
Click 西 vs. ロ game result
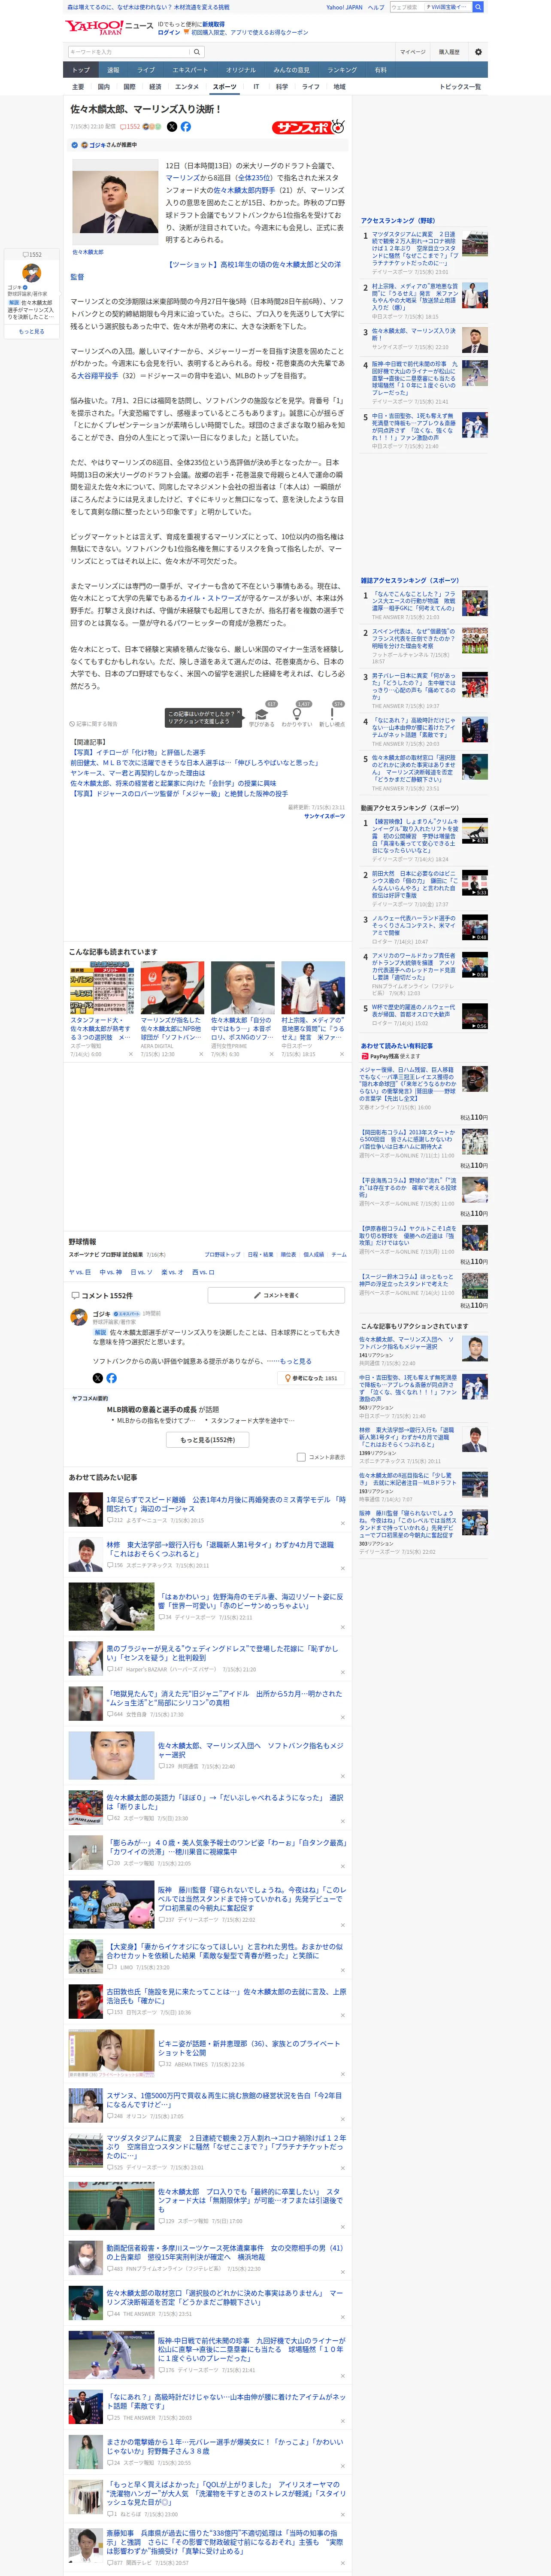point(203,1272)
